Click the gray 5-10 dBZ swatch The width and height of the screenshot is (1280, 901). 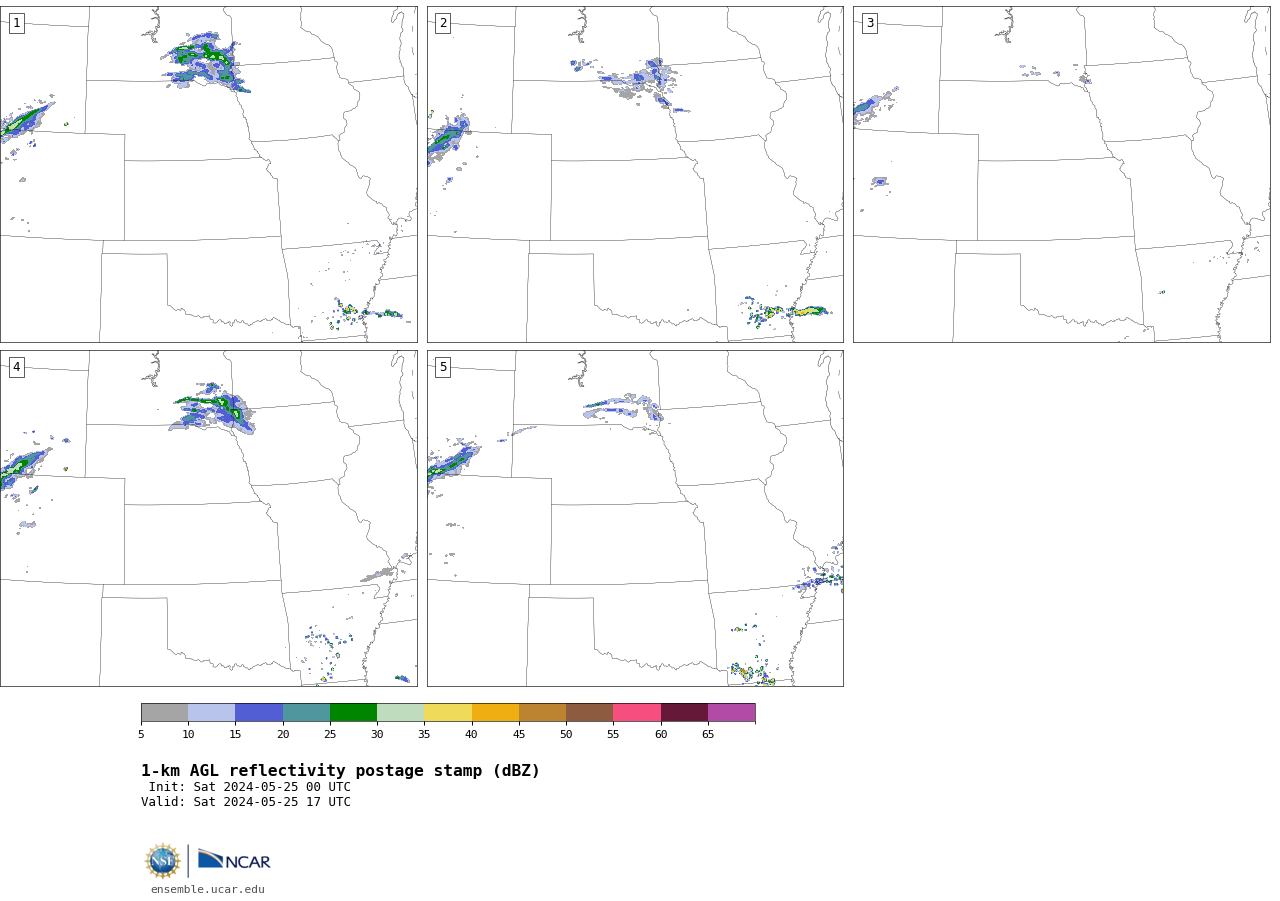click(164, 712)
